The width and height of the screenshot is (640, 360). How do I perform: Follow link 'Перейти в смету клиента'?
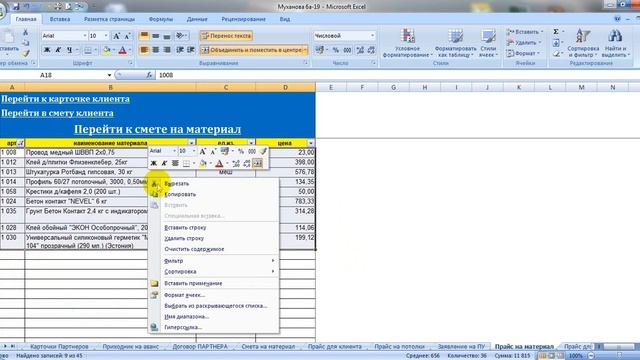point(57,113)
